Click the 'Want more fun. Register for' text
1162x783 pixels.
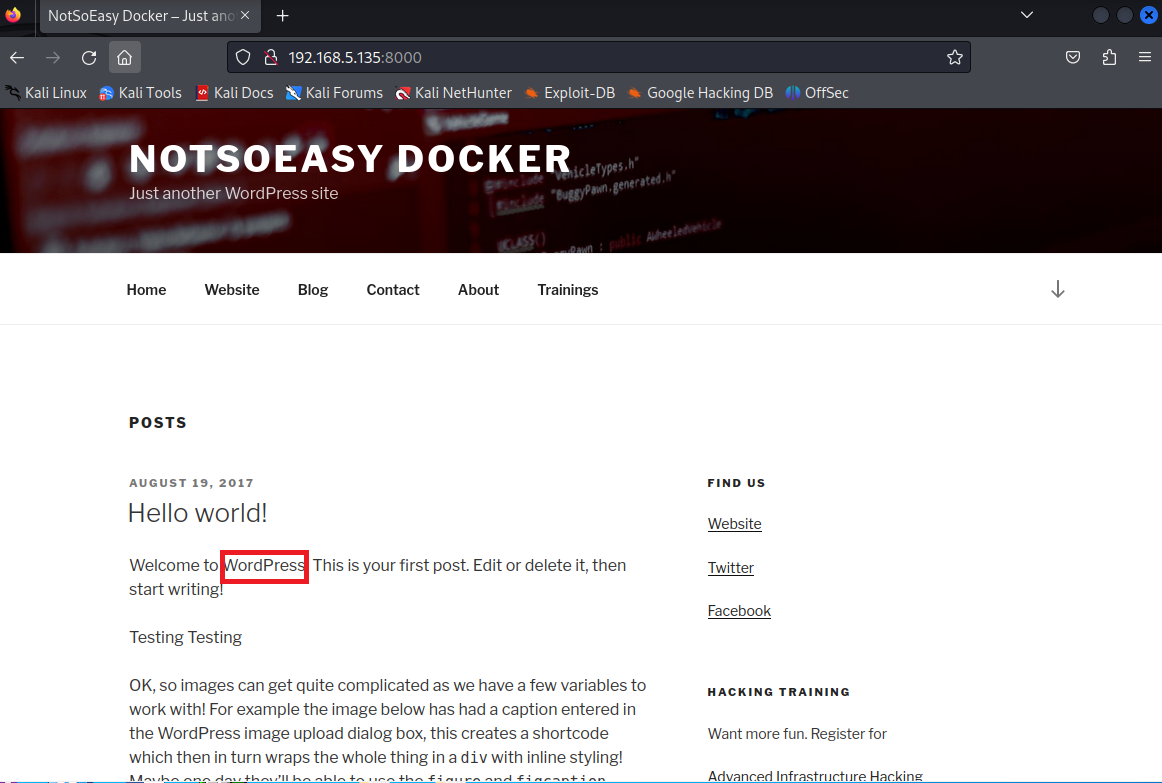tap(797, 733)
